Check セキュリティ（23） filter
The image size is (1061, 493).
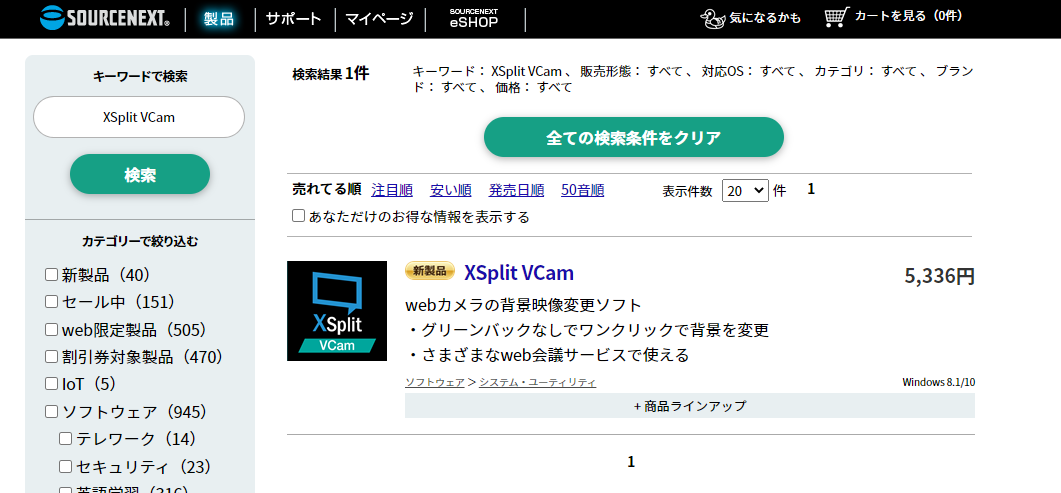click(66, 467)
